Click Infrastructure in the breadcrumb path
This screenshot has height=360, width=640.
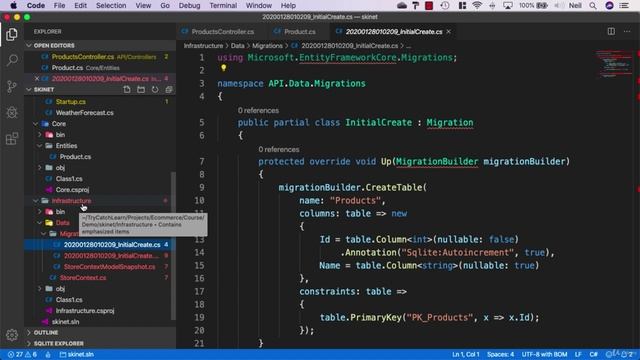[x=203, y=46]
